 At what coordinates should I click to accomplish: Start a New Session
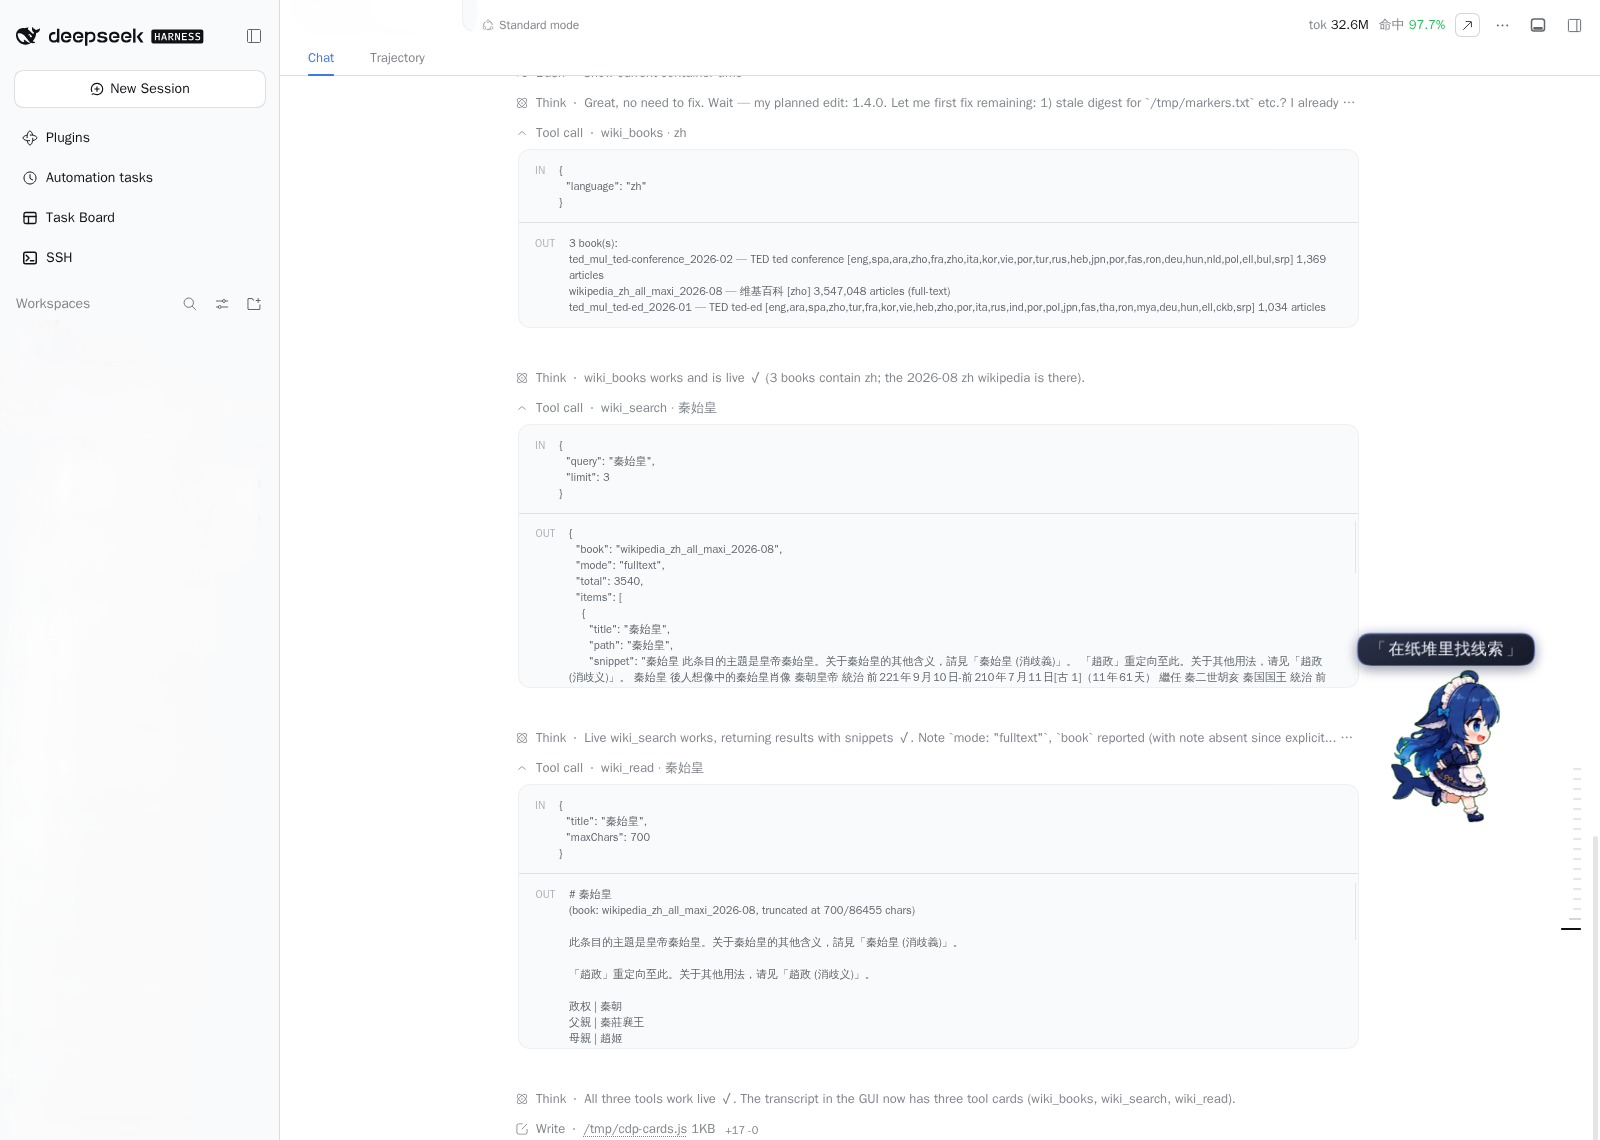[x=140, y=89]
